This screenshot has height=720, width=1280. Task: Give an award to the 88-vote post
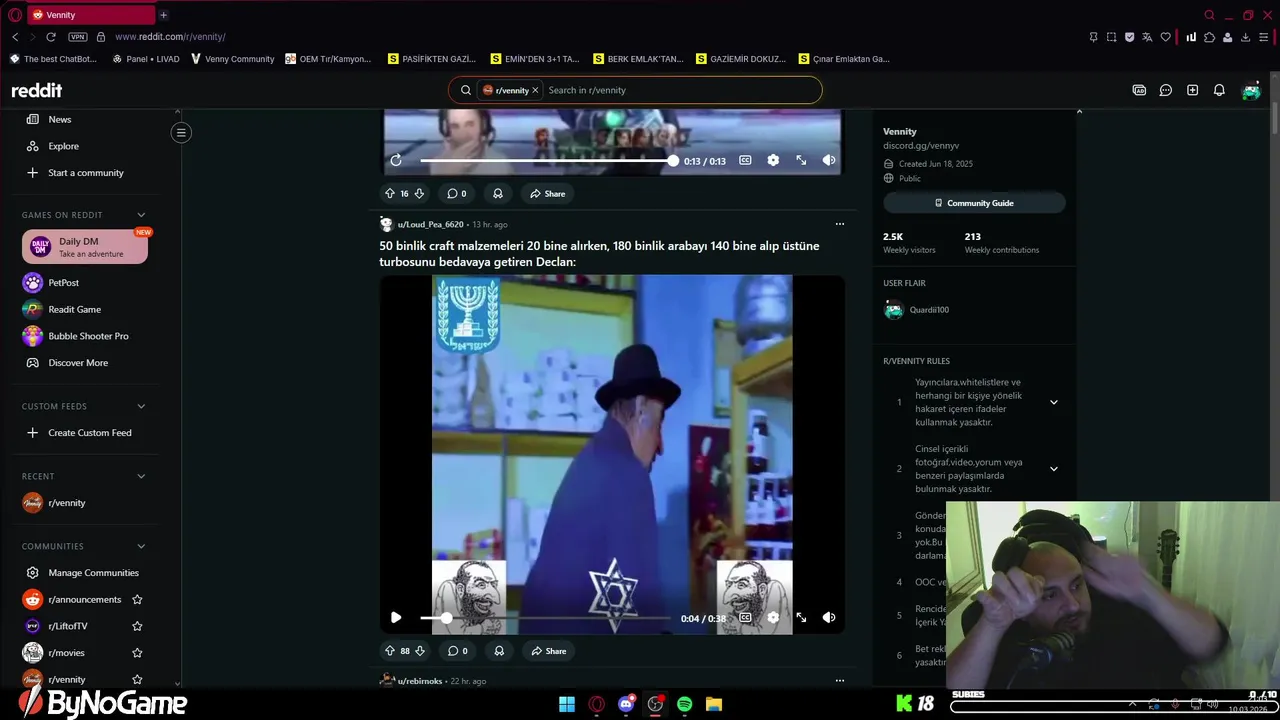(499, 651)
